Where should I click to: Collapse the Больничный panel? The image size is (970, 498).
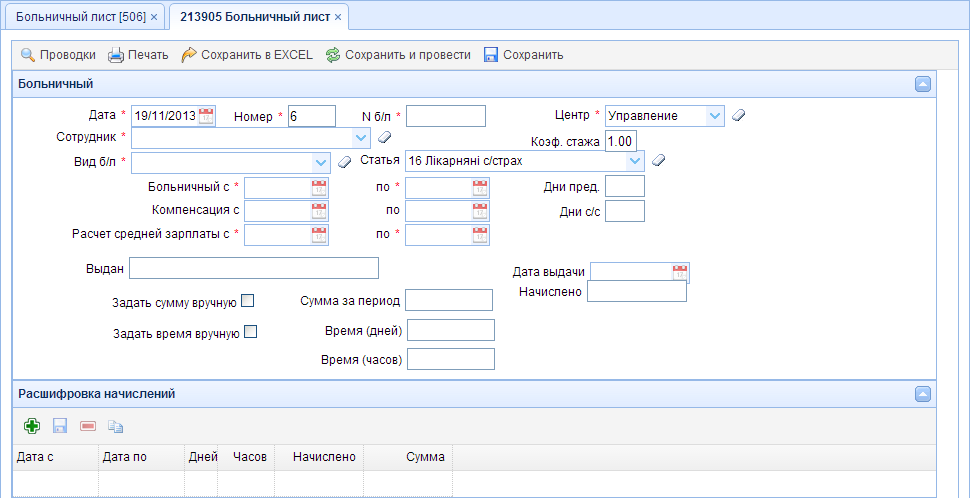click(x=922, y=84)
